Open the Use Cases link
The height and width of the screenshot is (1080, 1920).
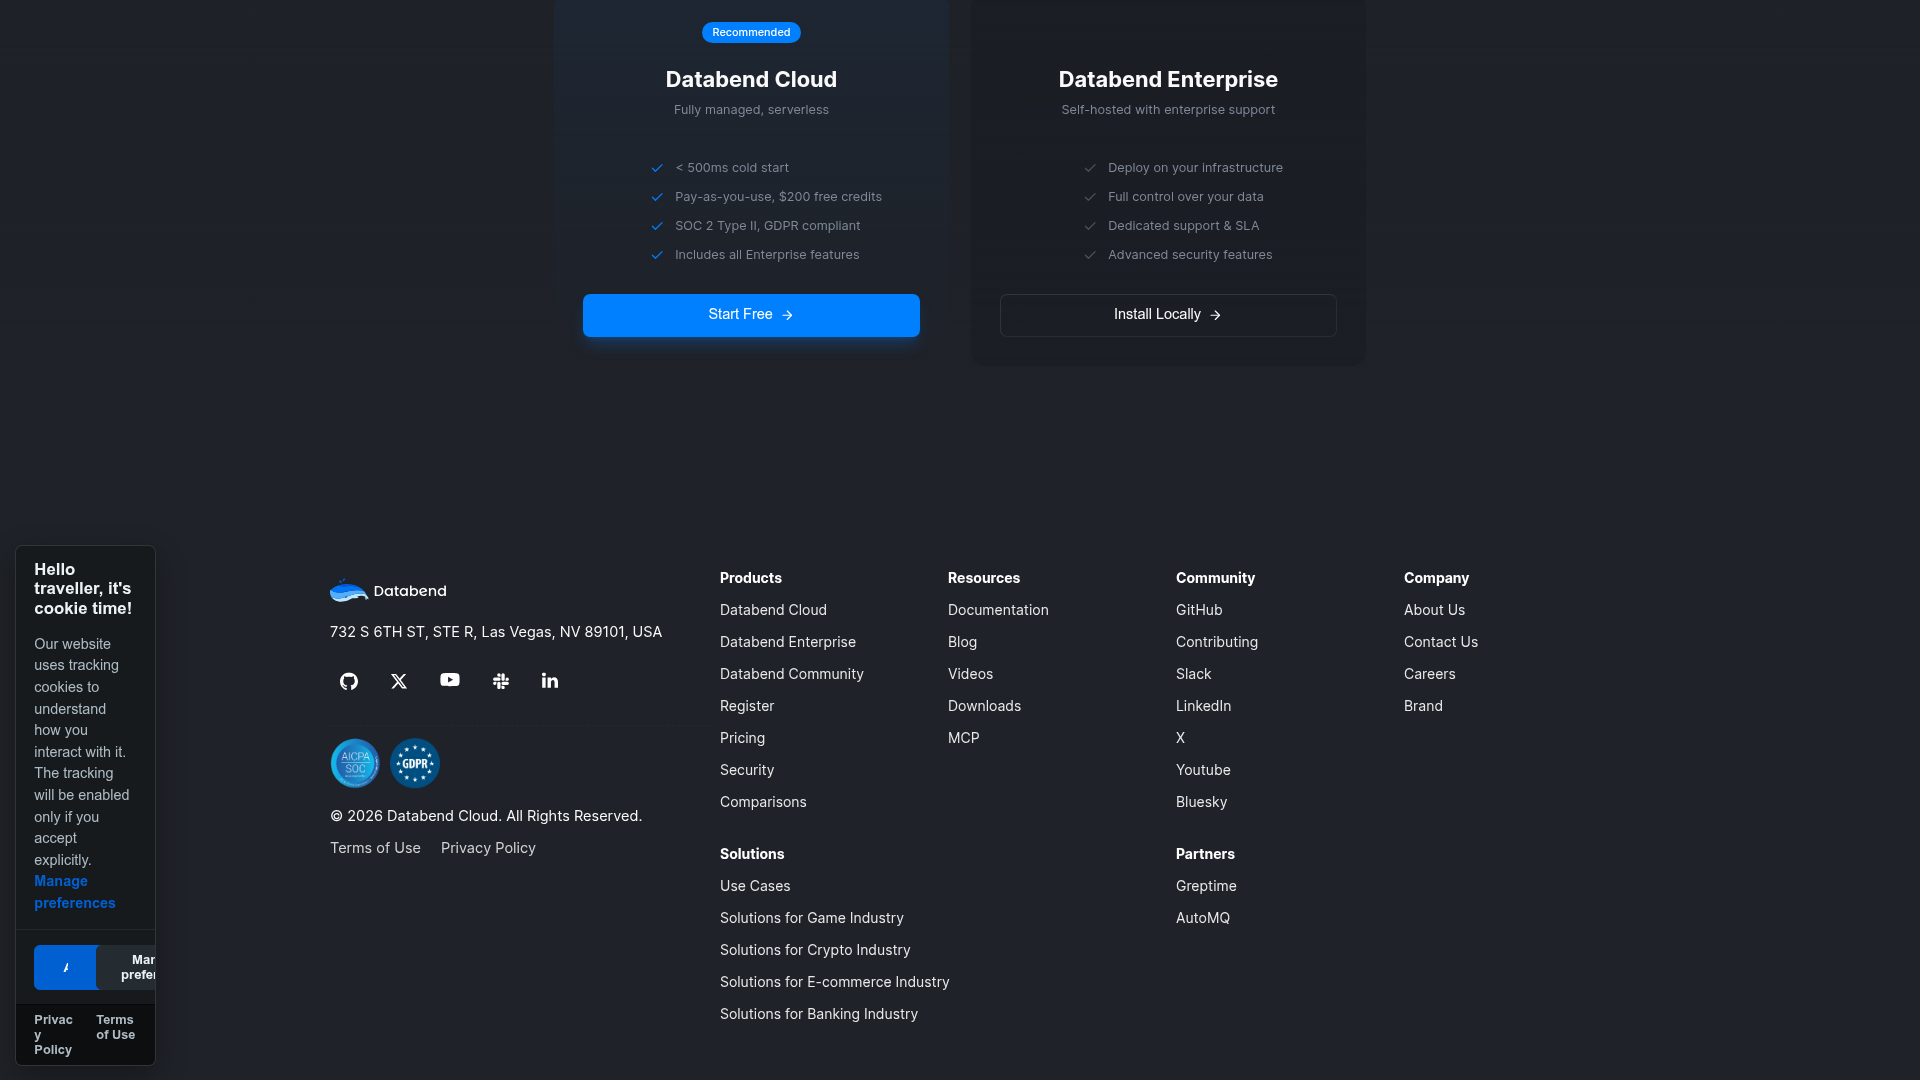(x=755, y=886)
